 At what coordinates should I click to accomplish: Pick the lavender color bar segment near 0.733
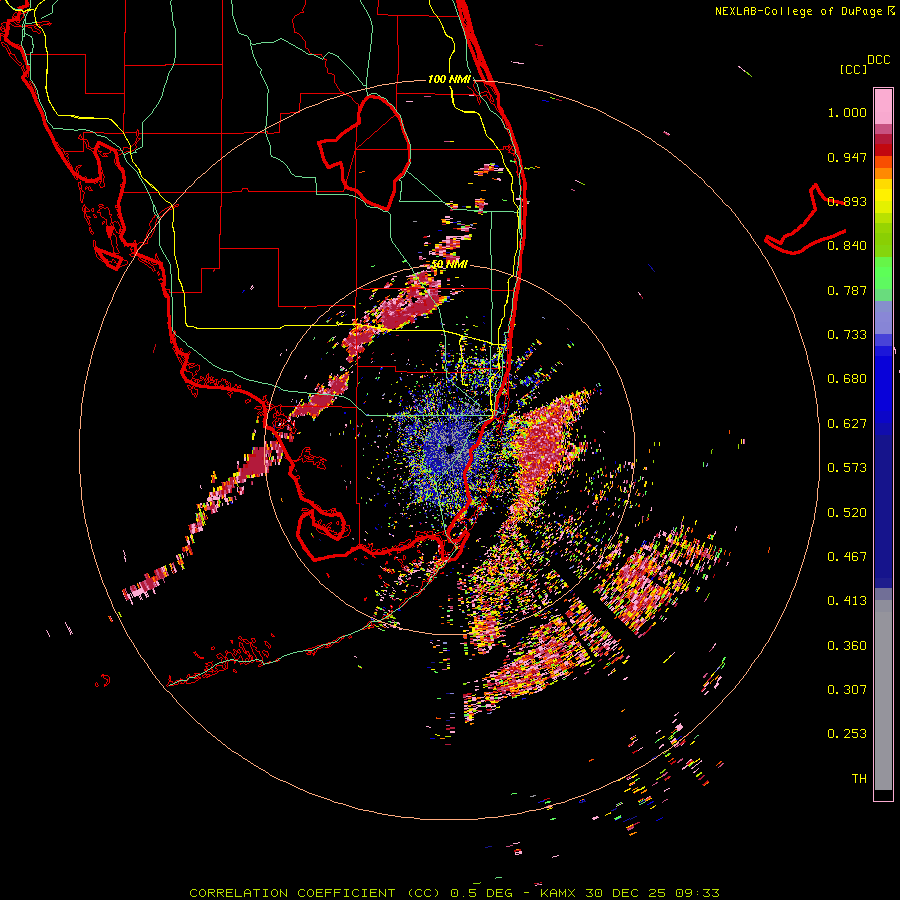[x=883, y=318]
